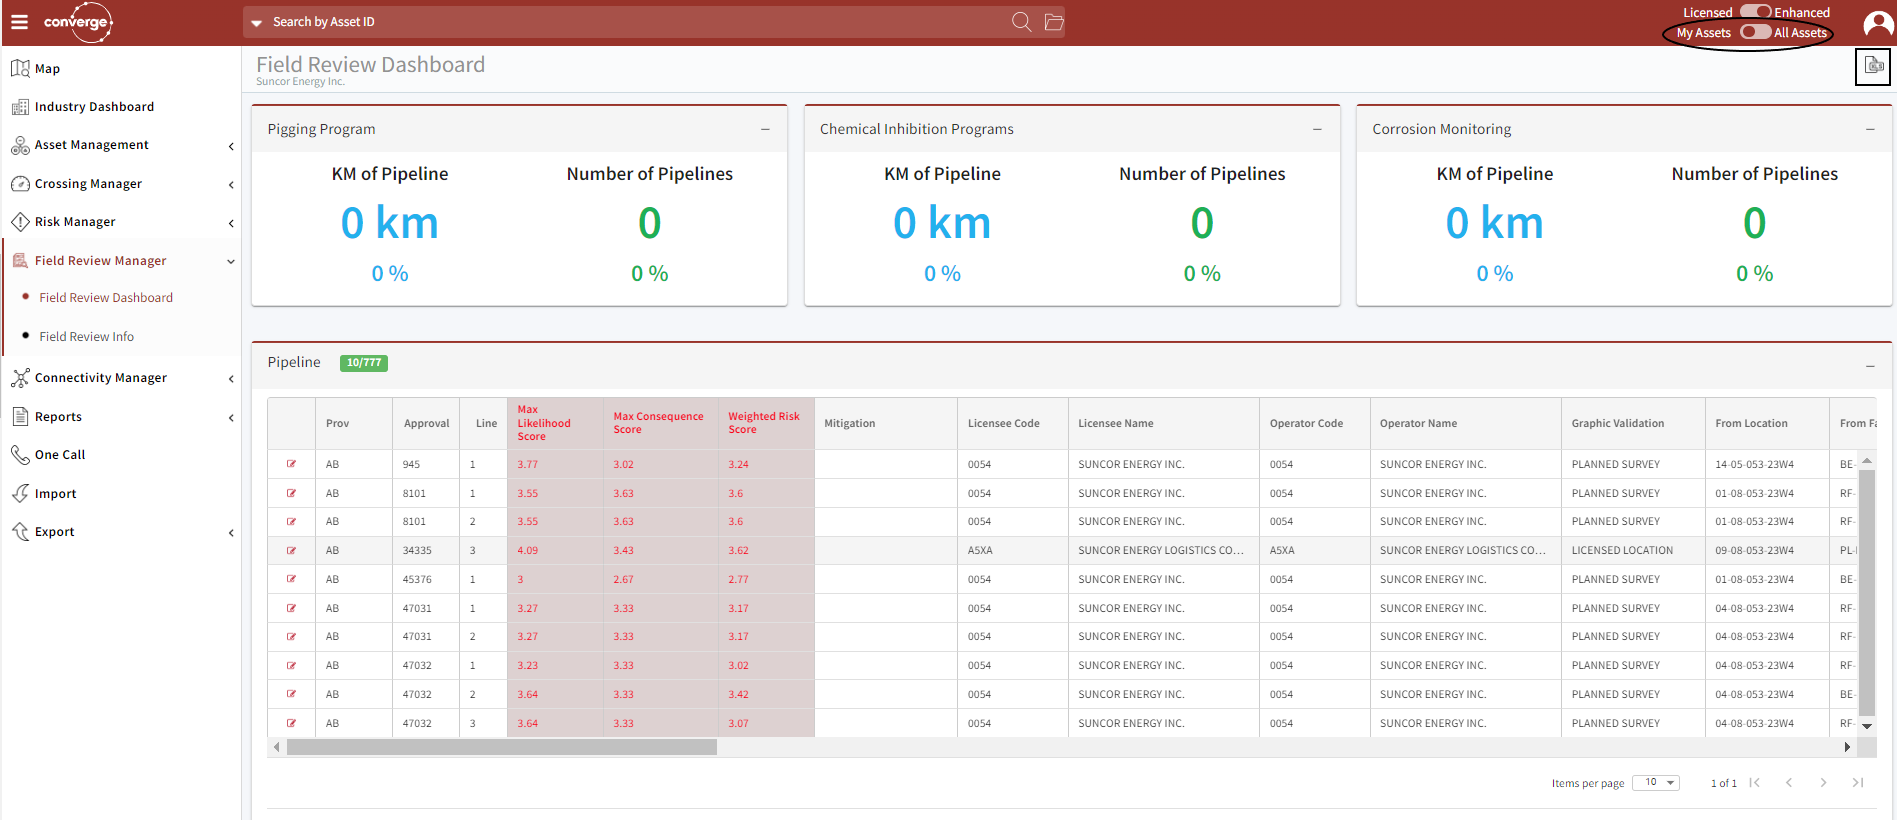Expand Risk Manager submenu chevron
The image size is (1897, 820).
(x=231, y=223)
